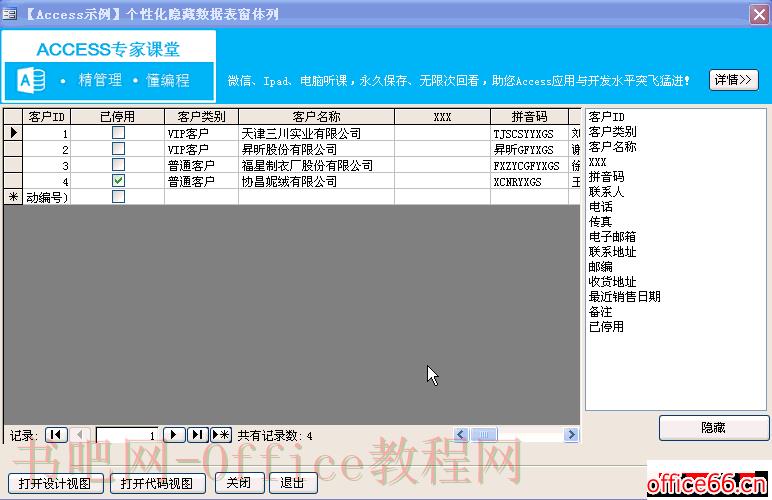Toggle 已停用 checkbox for 昇昕股份有限公司
Viewport: 772px width, 500px height.
point(118,149)
